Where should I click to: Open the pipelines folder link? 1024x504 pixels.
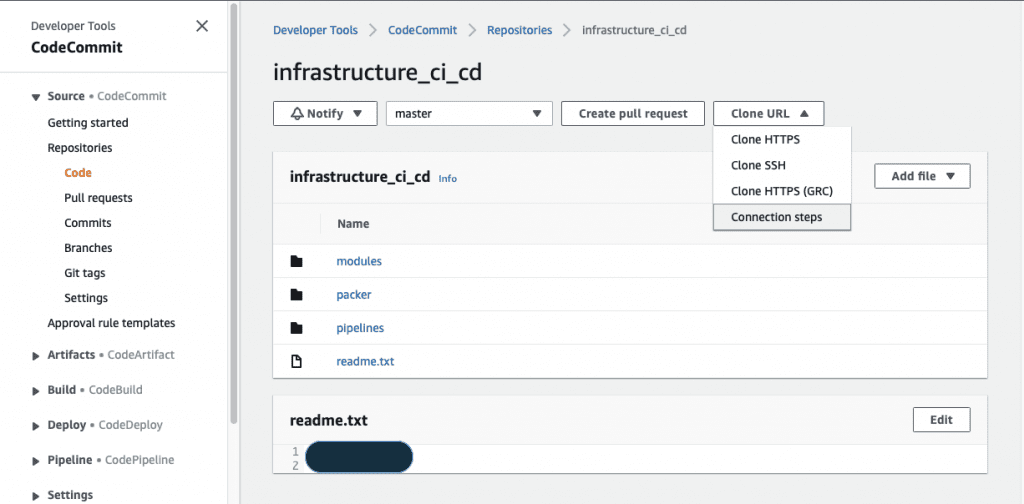360,328
